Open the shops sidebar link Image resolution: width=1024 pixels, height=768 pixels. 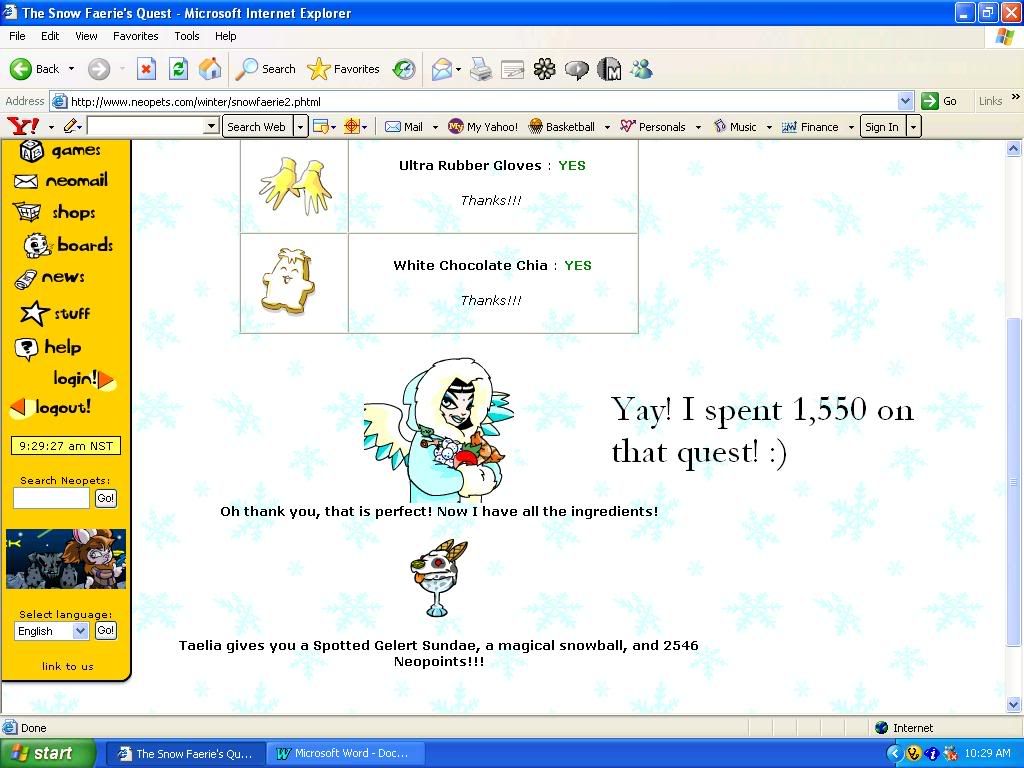click(x=54, y=212)
